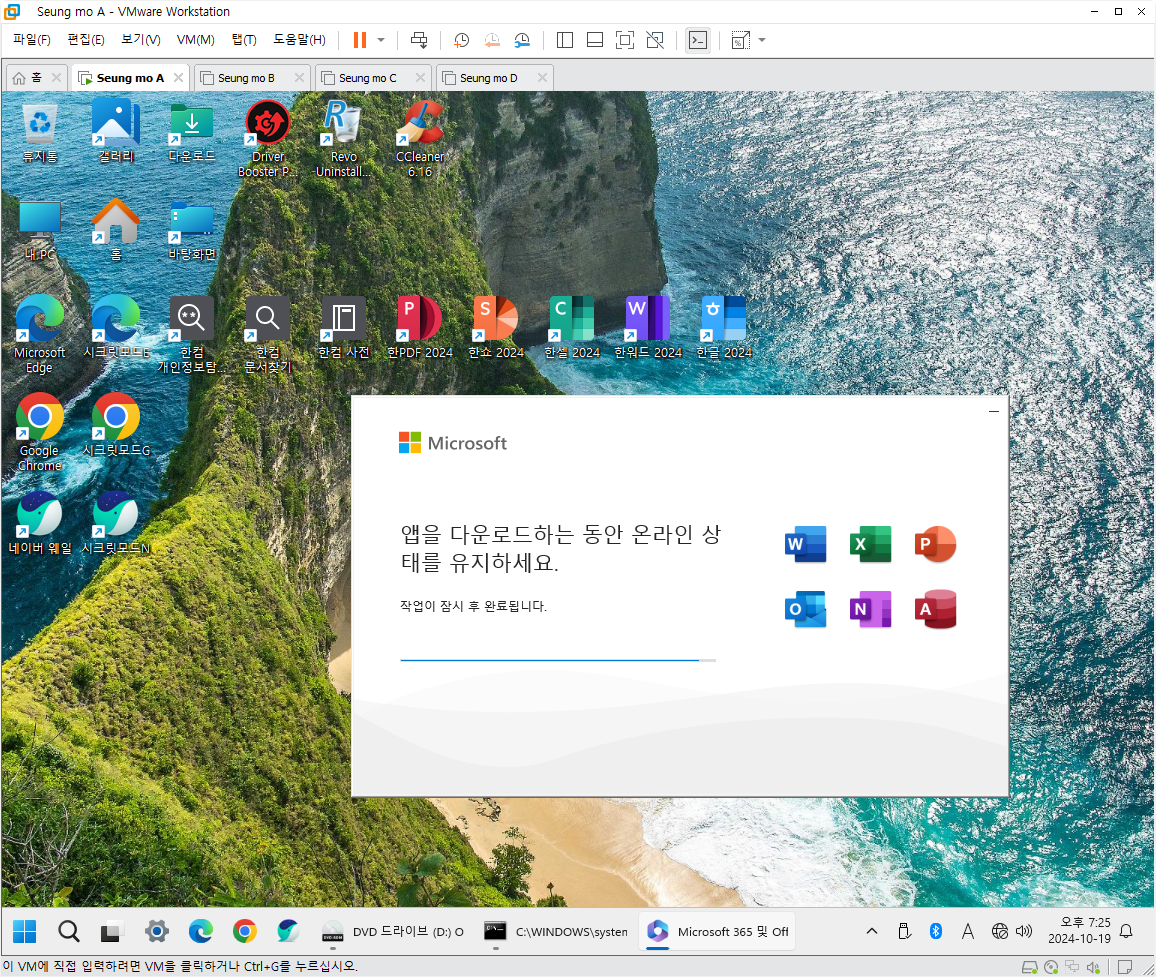
Task: Select the Revo Uninstaller shortcut
Action: coord(344,140)
